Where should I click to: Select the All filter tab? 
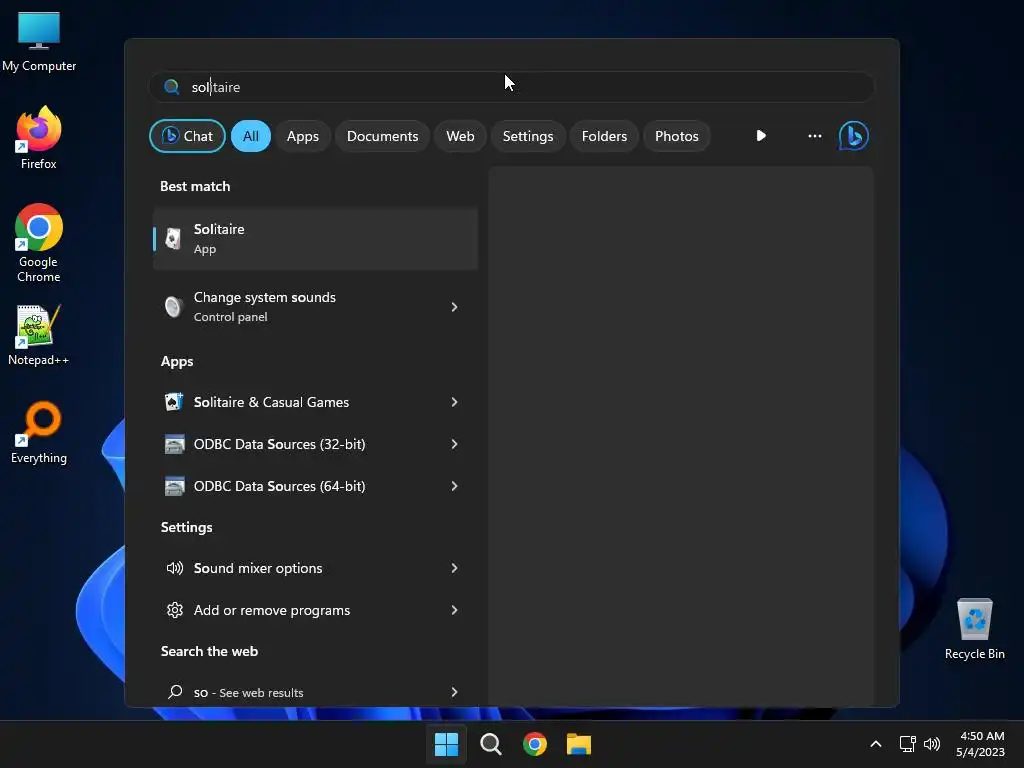pos(251,136)
